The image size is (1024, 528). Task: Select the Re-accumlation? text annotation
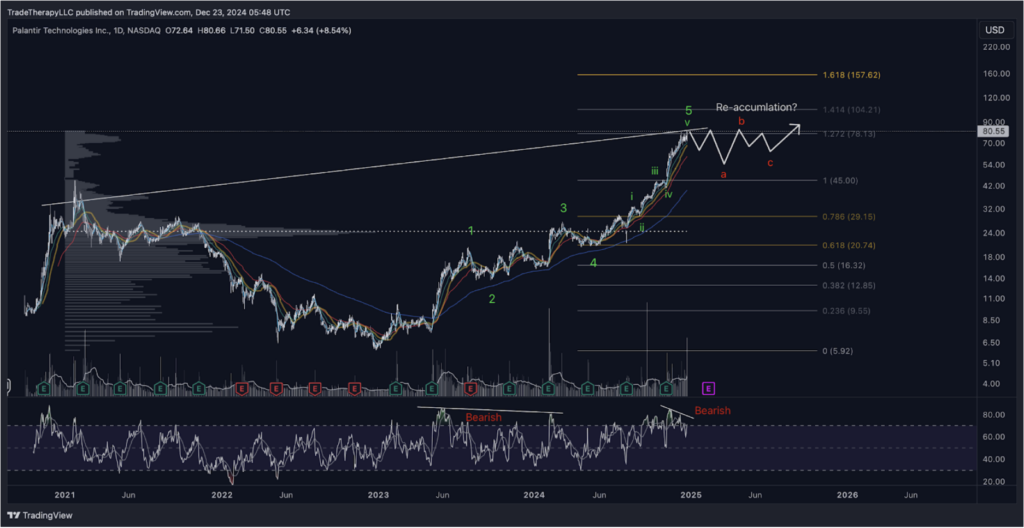(x=756, y=107)
